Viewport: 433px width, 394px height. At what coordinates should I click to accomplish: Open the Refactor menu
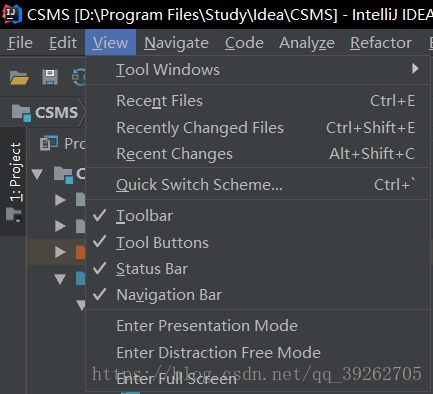(381, 43)
